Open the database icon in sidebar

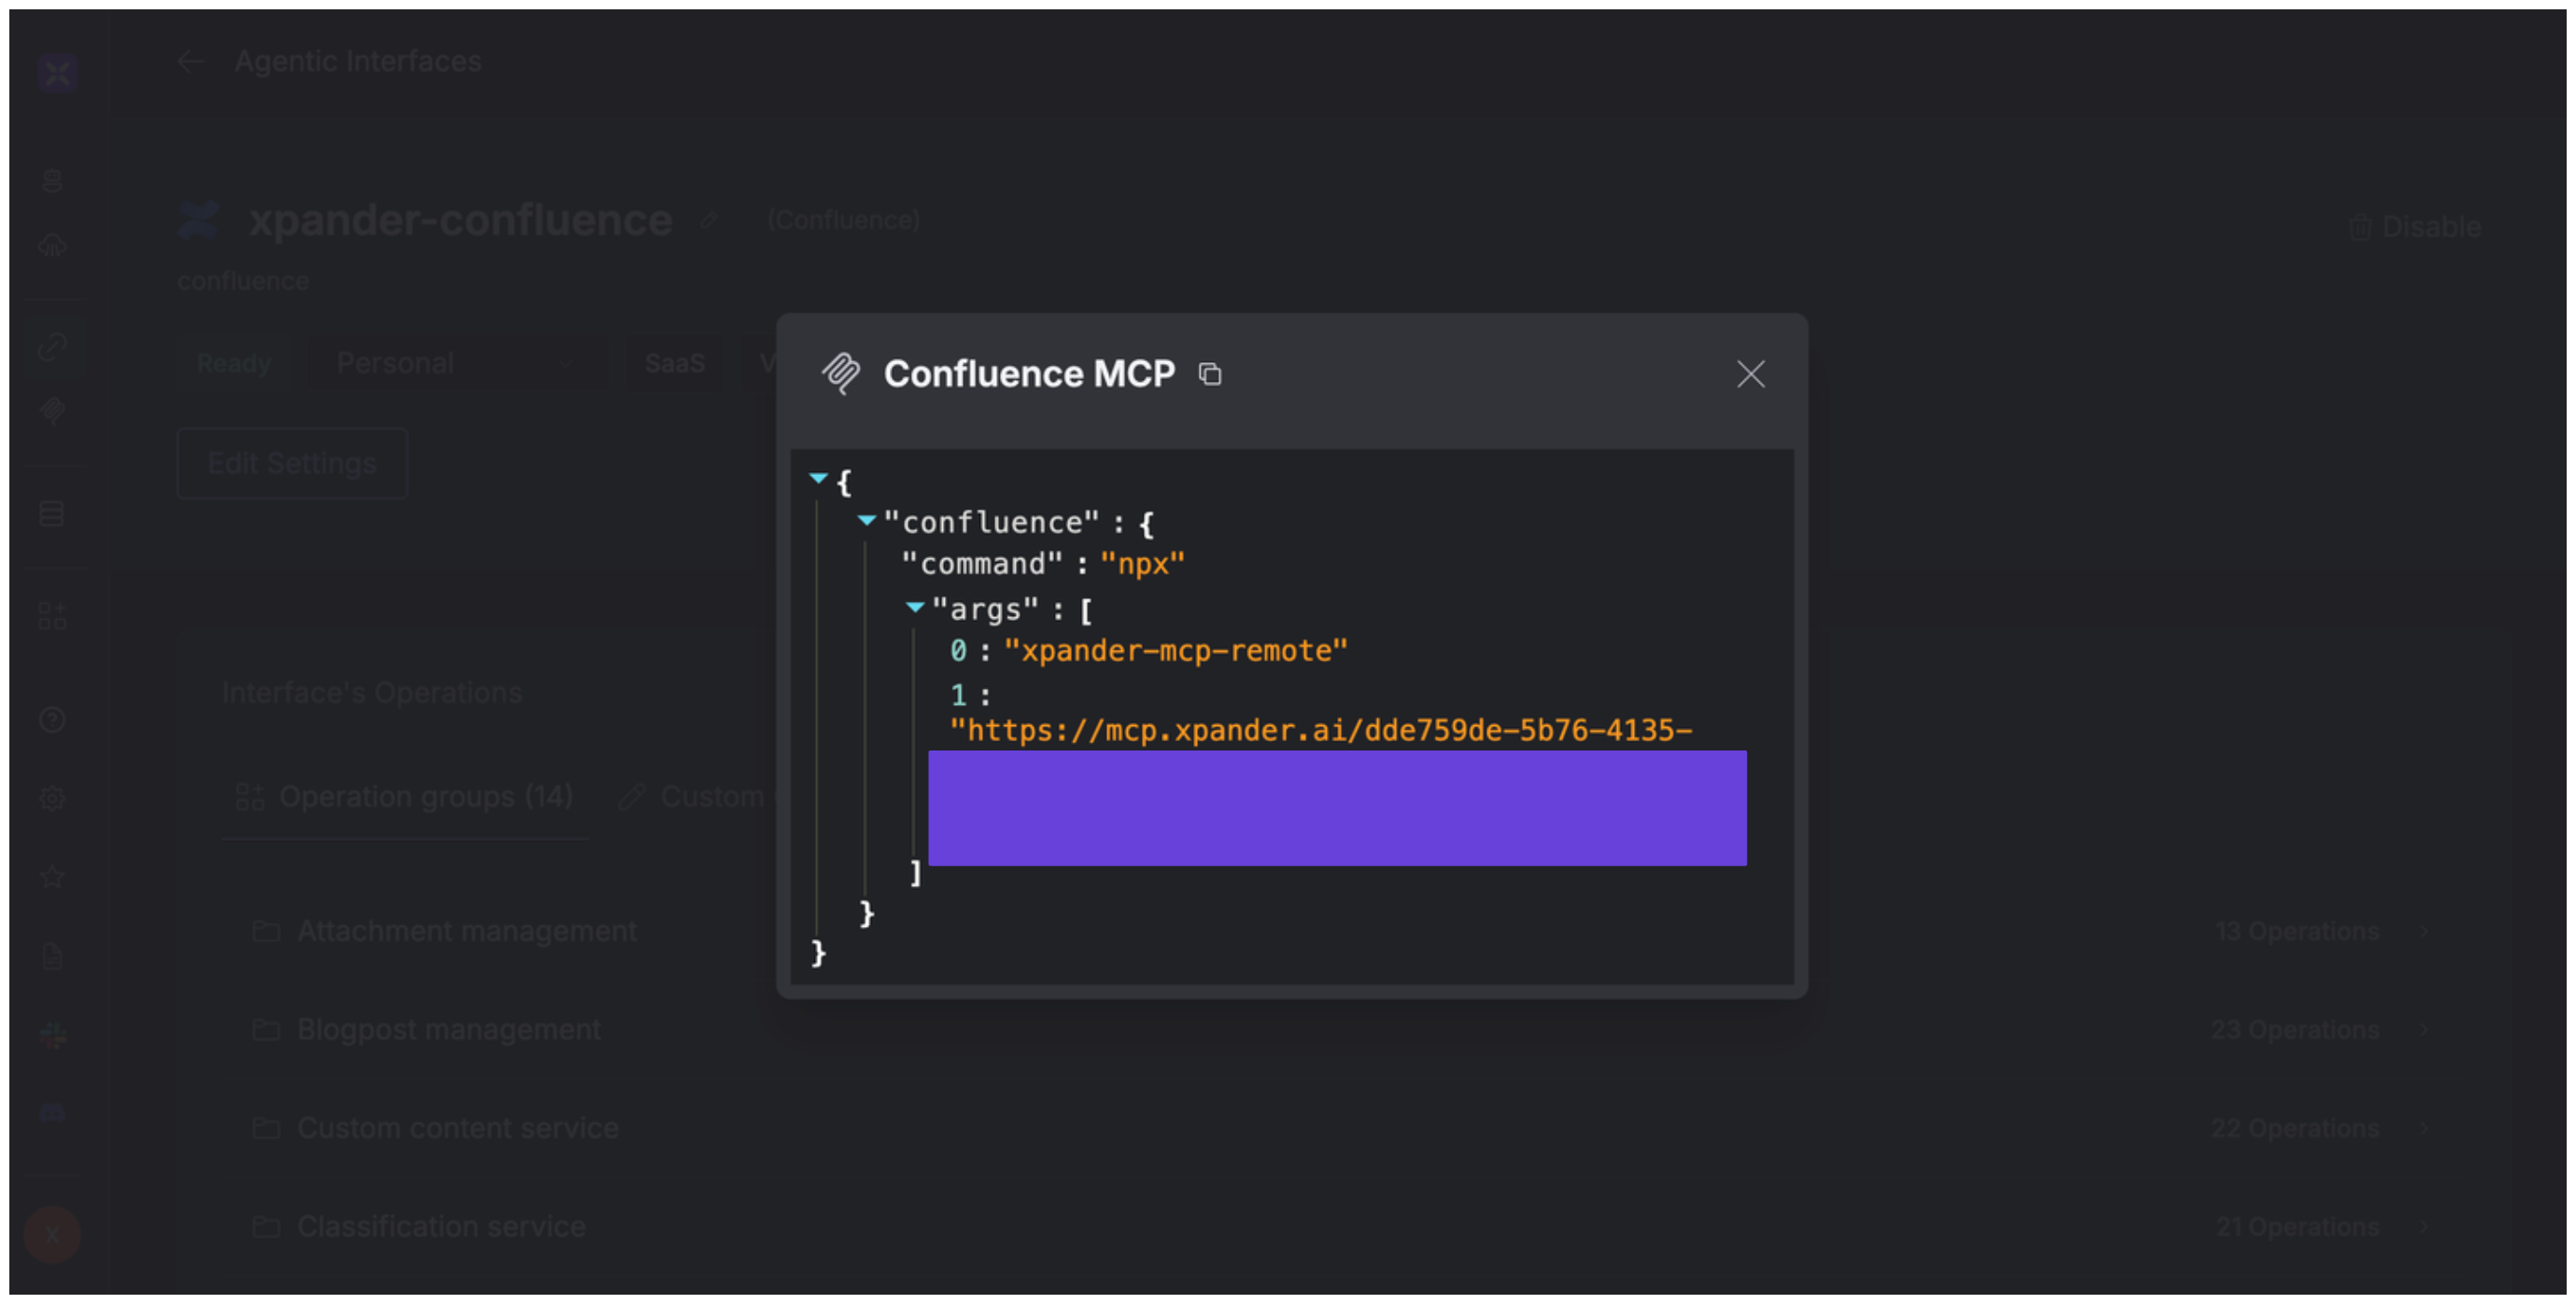pyautogui.click(x=52, y=514)
